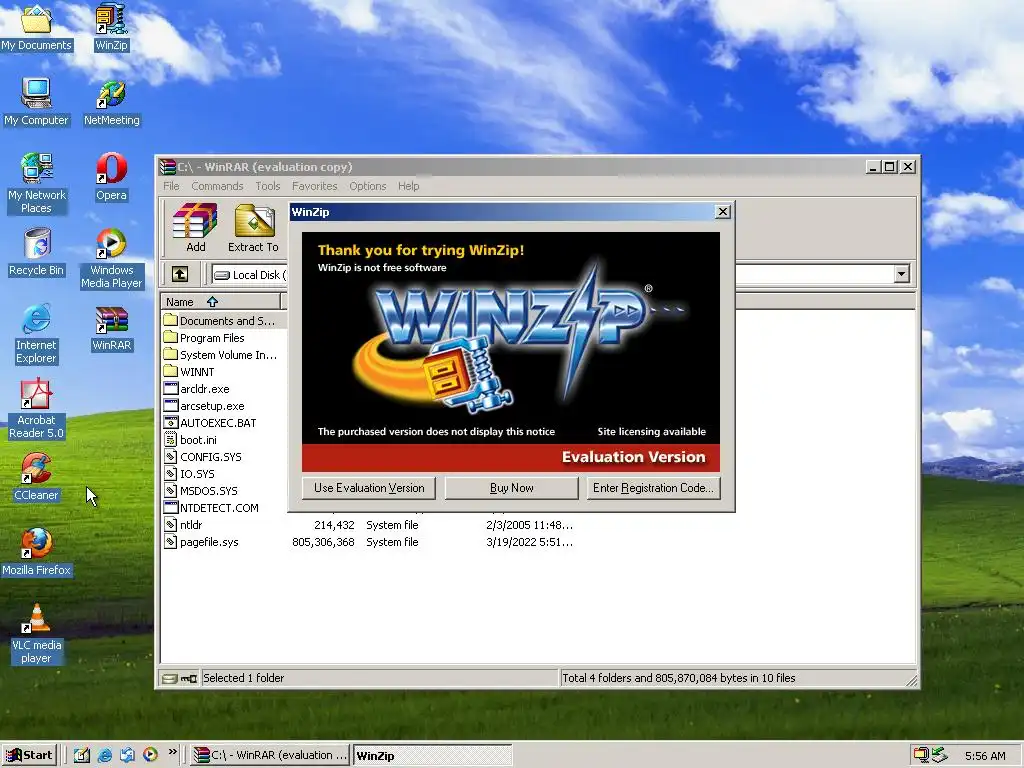1024x768 pixels.
Task: Click the Windows Media Player quick launch icon
Action: 150,755
